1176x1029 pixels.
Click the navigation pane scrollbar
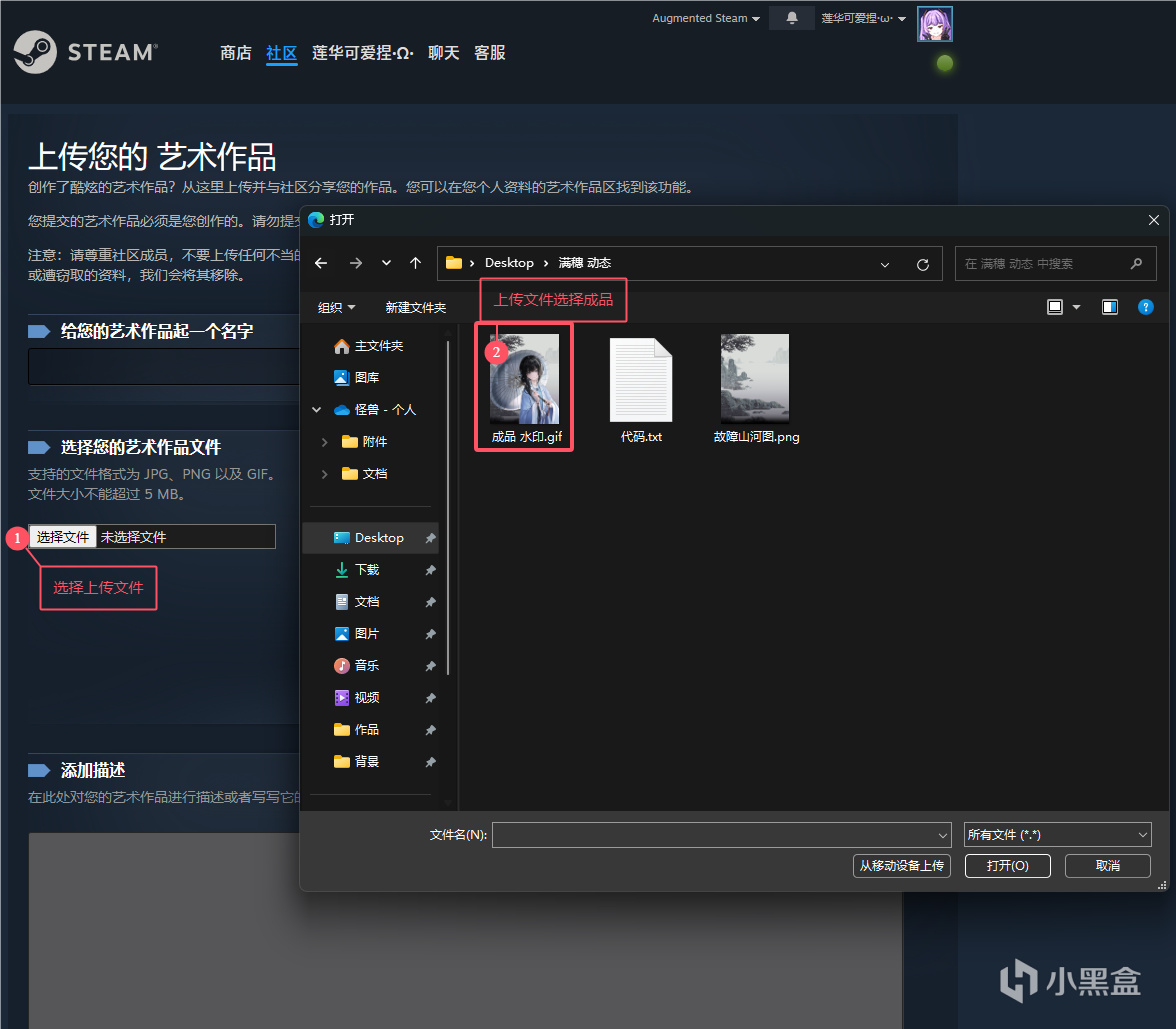pos(448,508)
